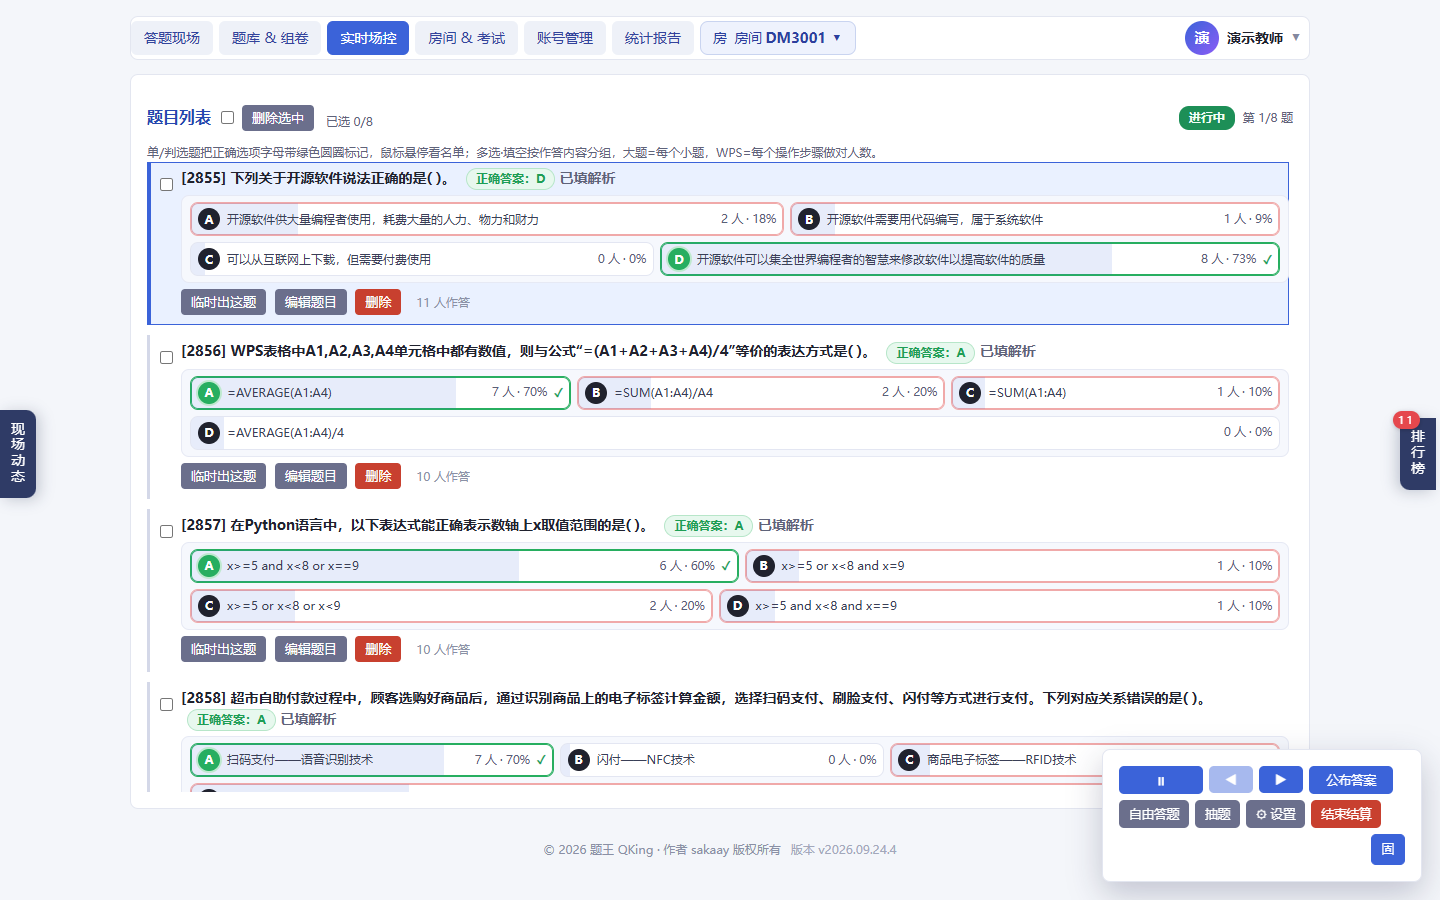Pause the current question with the pause button
The width and height of the screenshot is (1440, 900).
1160,780
